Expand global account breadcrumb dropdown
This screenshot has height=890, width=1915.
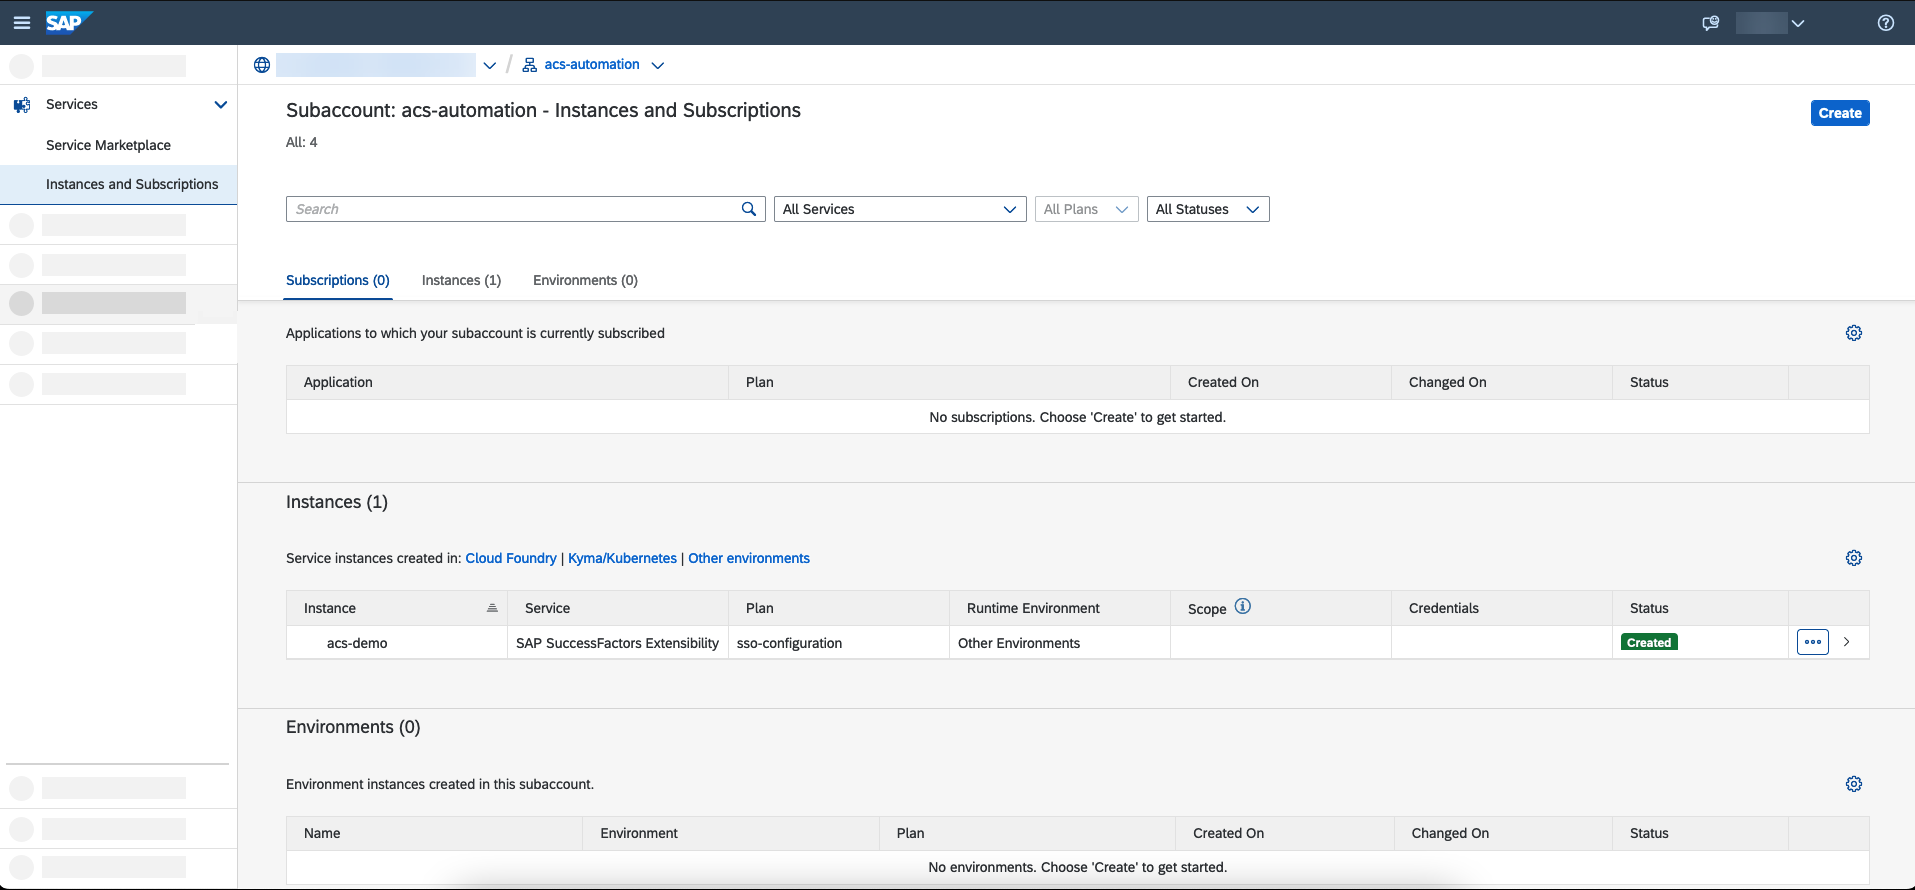pos(490,65)
